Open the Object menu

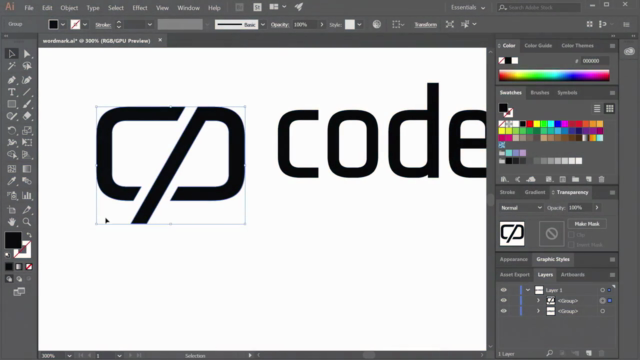pos(69,8)
